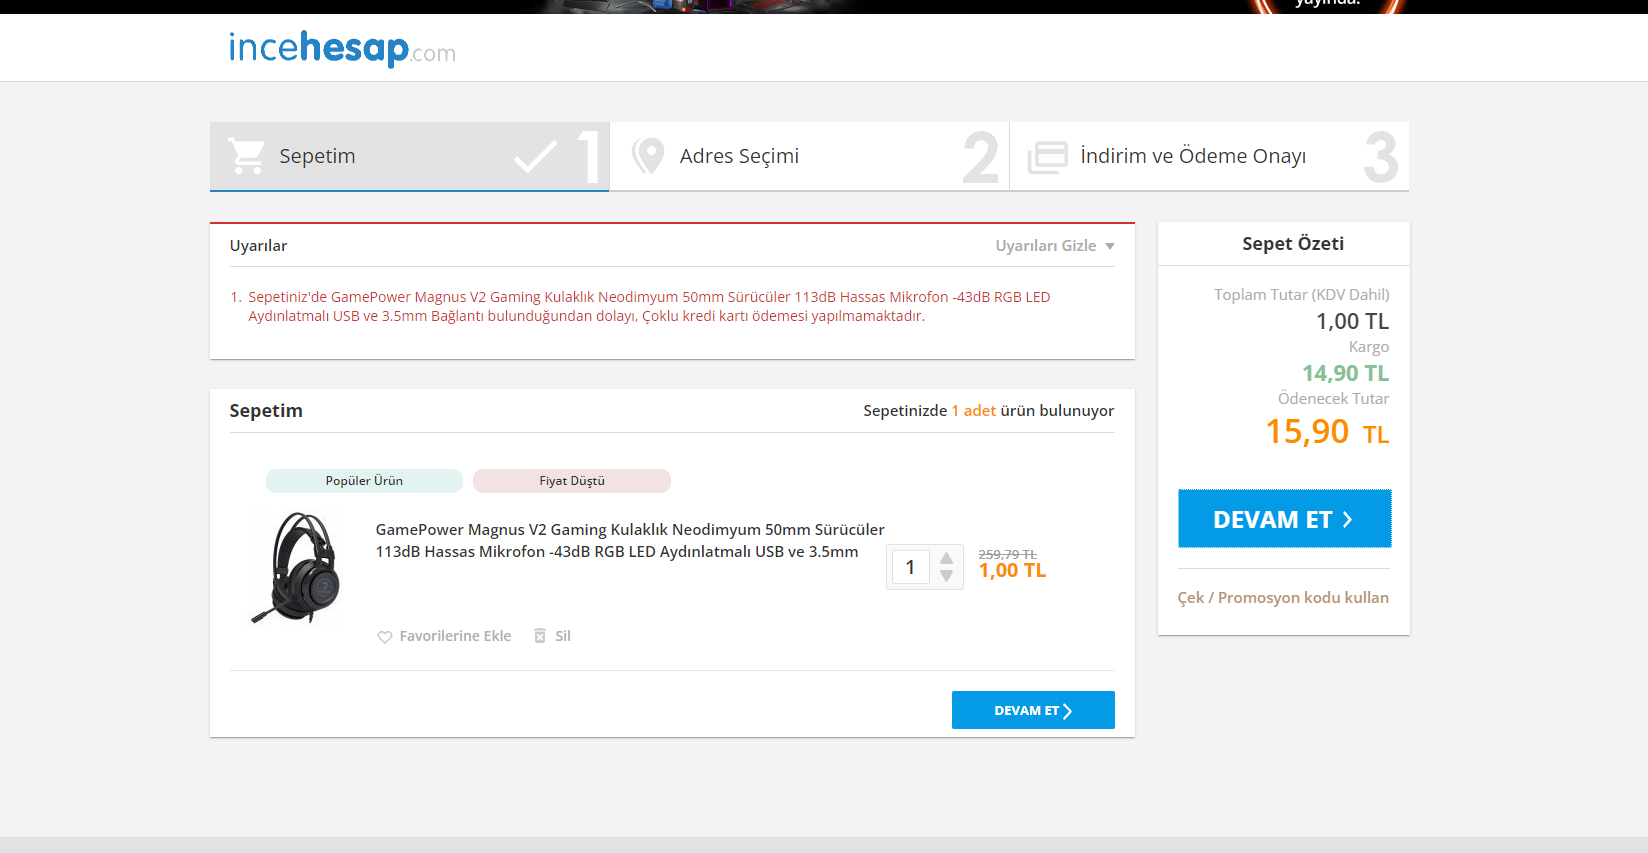Go to the Adres Seçimi step
Viewport: 1648px width, 853px height.
810,156
